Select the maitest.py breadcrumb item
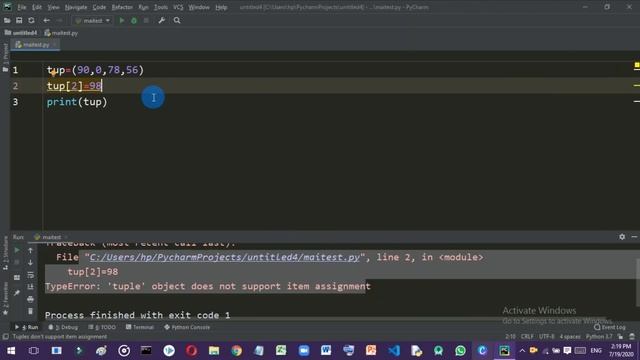The width and height of the screenshot is (640, 360). [x=61, y=33]
